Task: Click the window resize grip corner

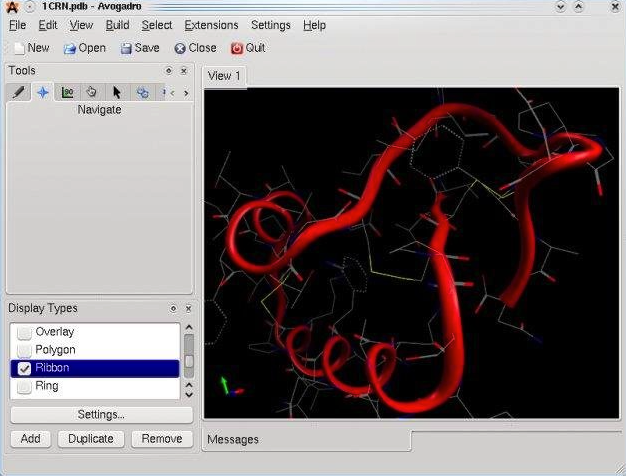Action: (620, 470)
